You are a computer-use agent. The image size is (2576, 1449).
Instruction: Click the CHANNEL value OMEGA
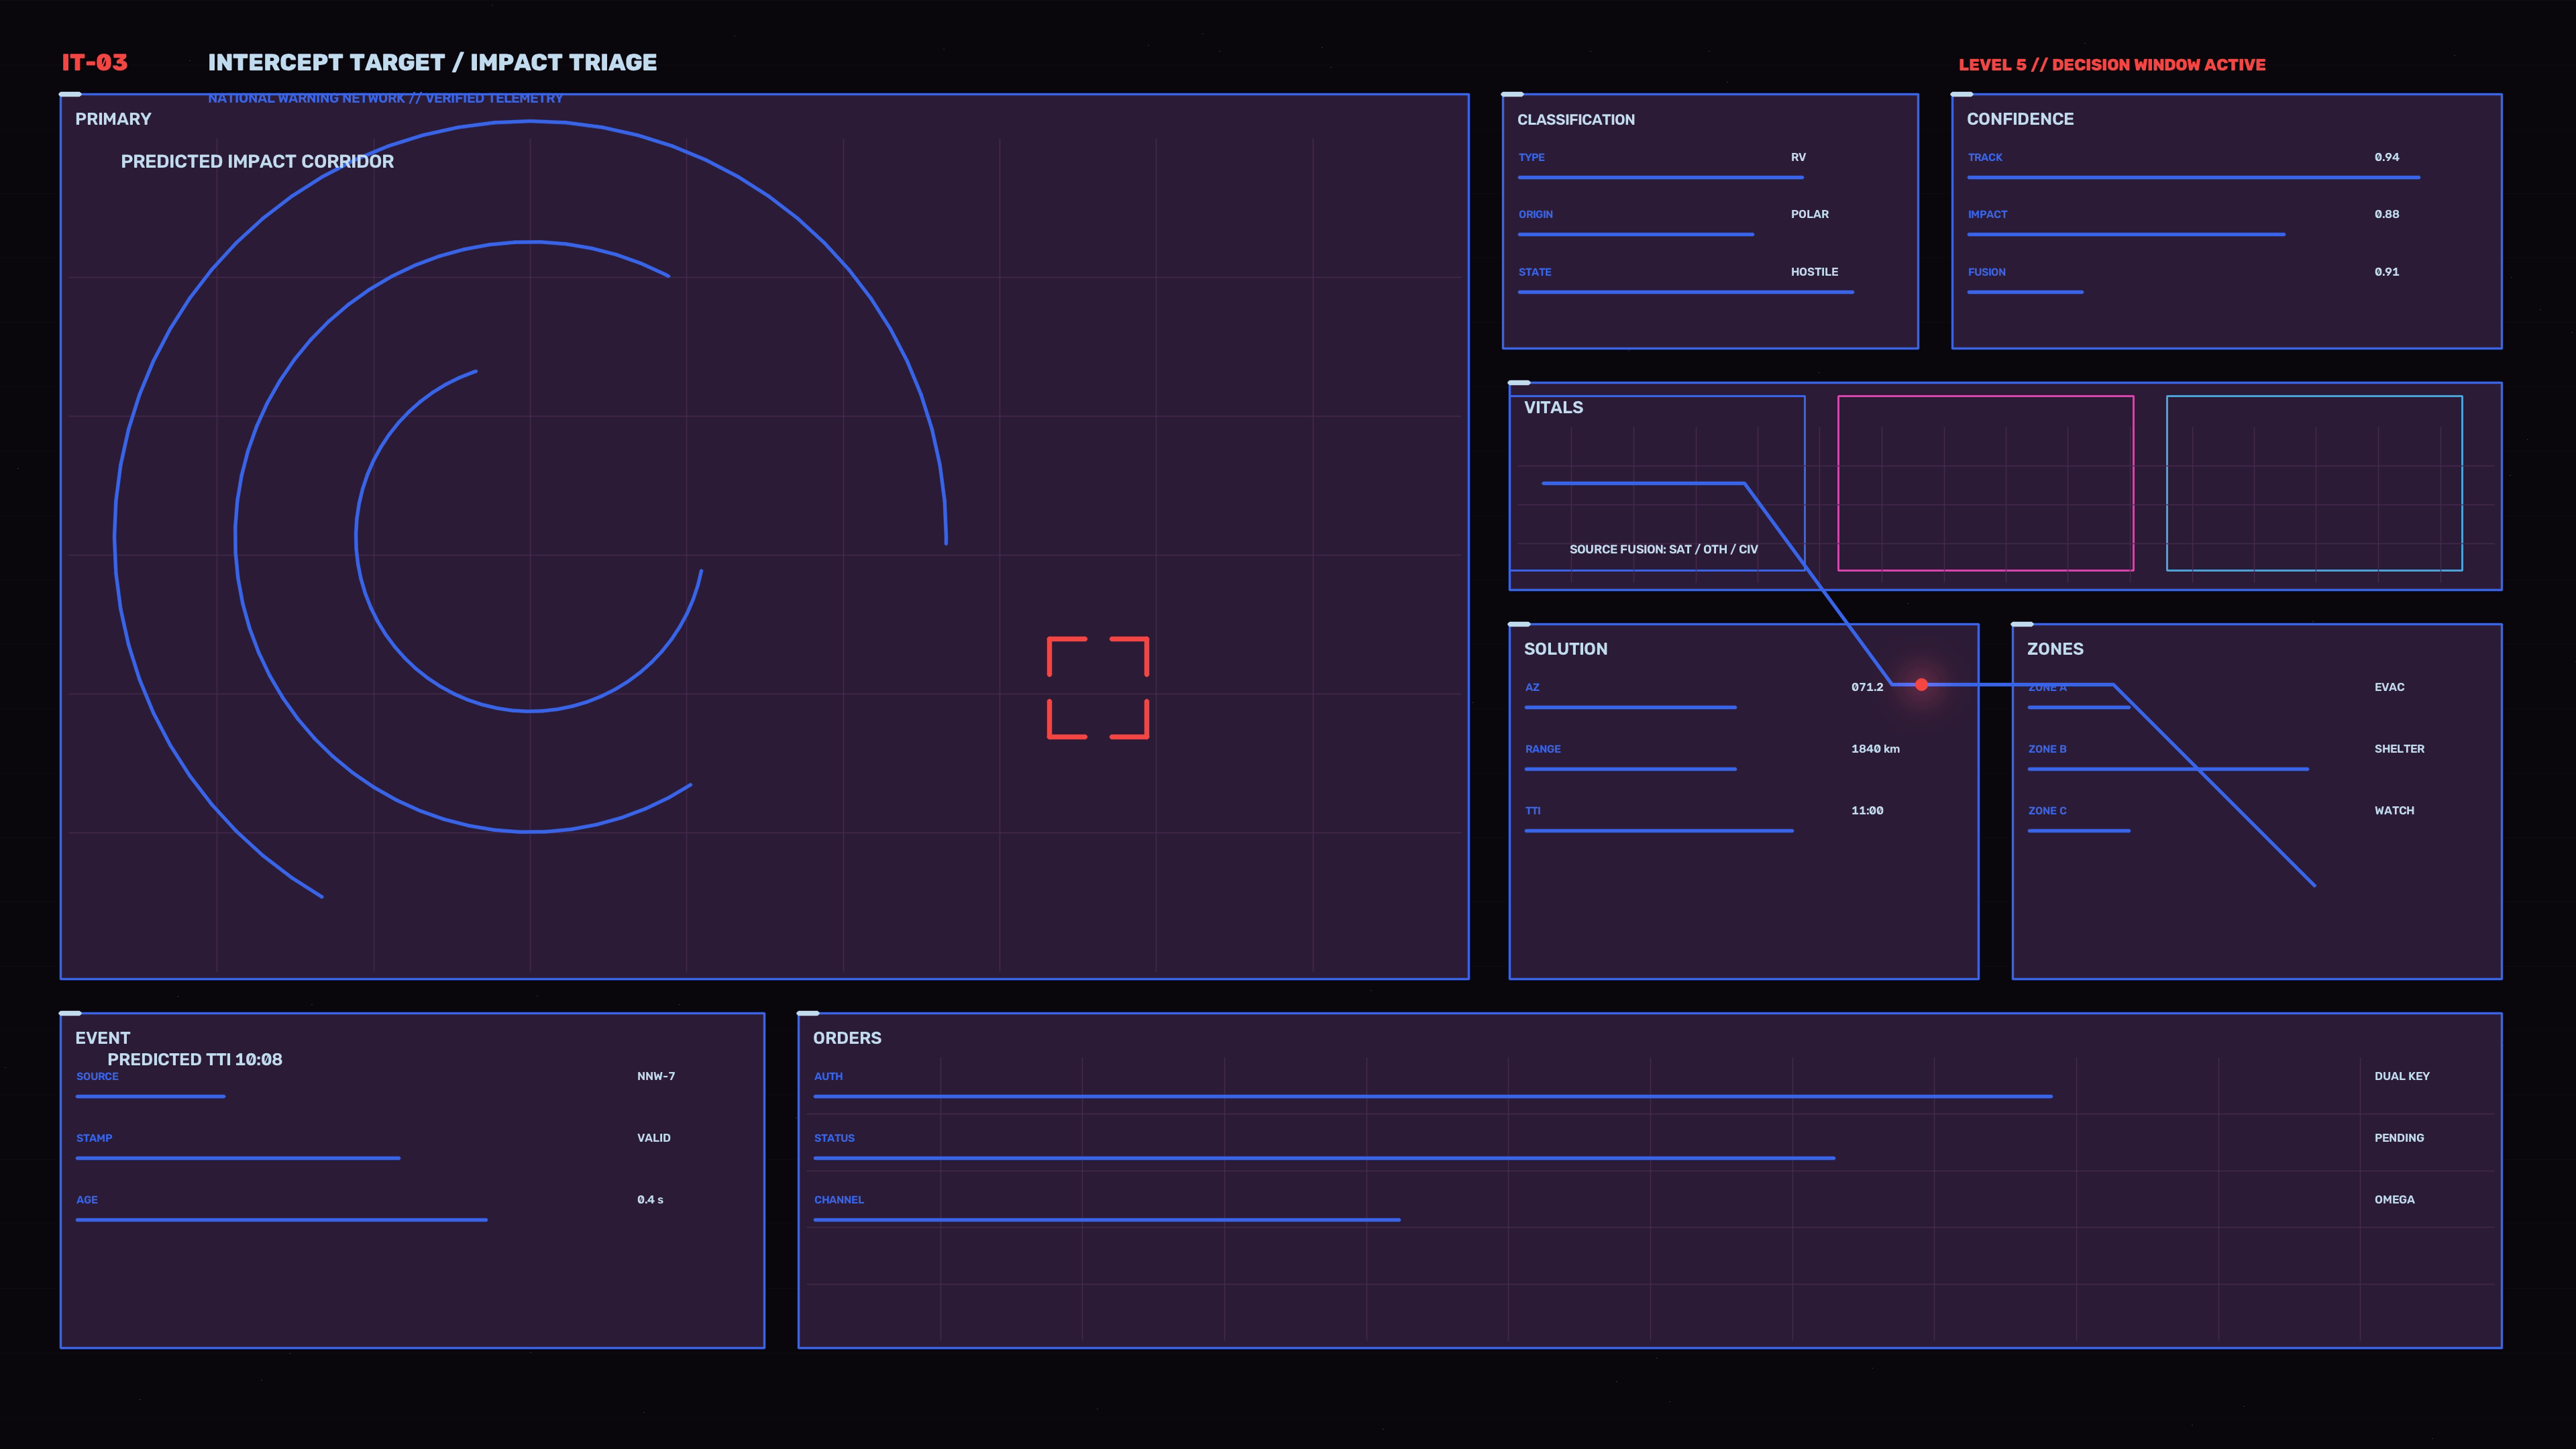2394,1200
